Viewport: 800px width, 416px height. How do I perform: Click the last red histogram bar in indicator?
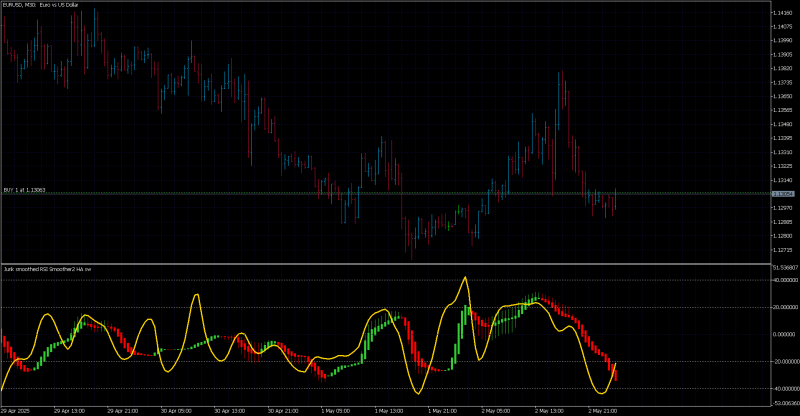pyautogui.click(x=616, y=374)
